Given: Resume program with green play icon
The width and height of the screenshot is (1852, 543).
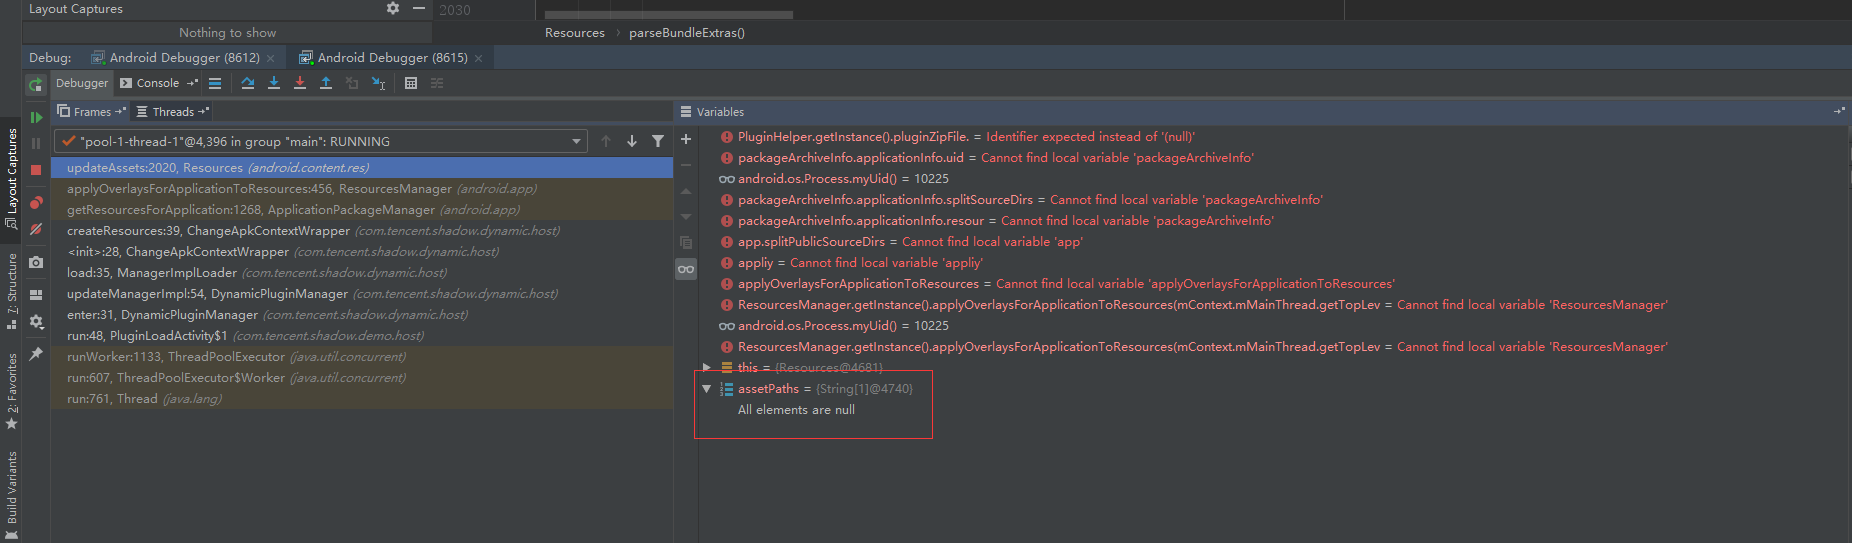Looking at the screenshot, I should click(36, 117).
